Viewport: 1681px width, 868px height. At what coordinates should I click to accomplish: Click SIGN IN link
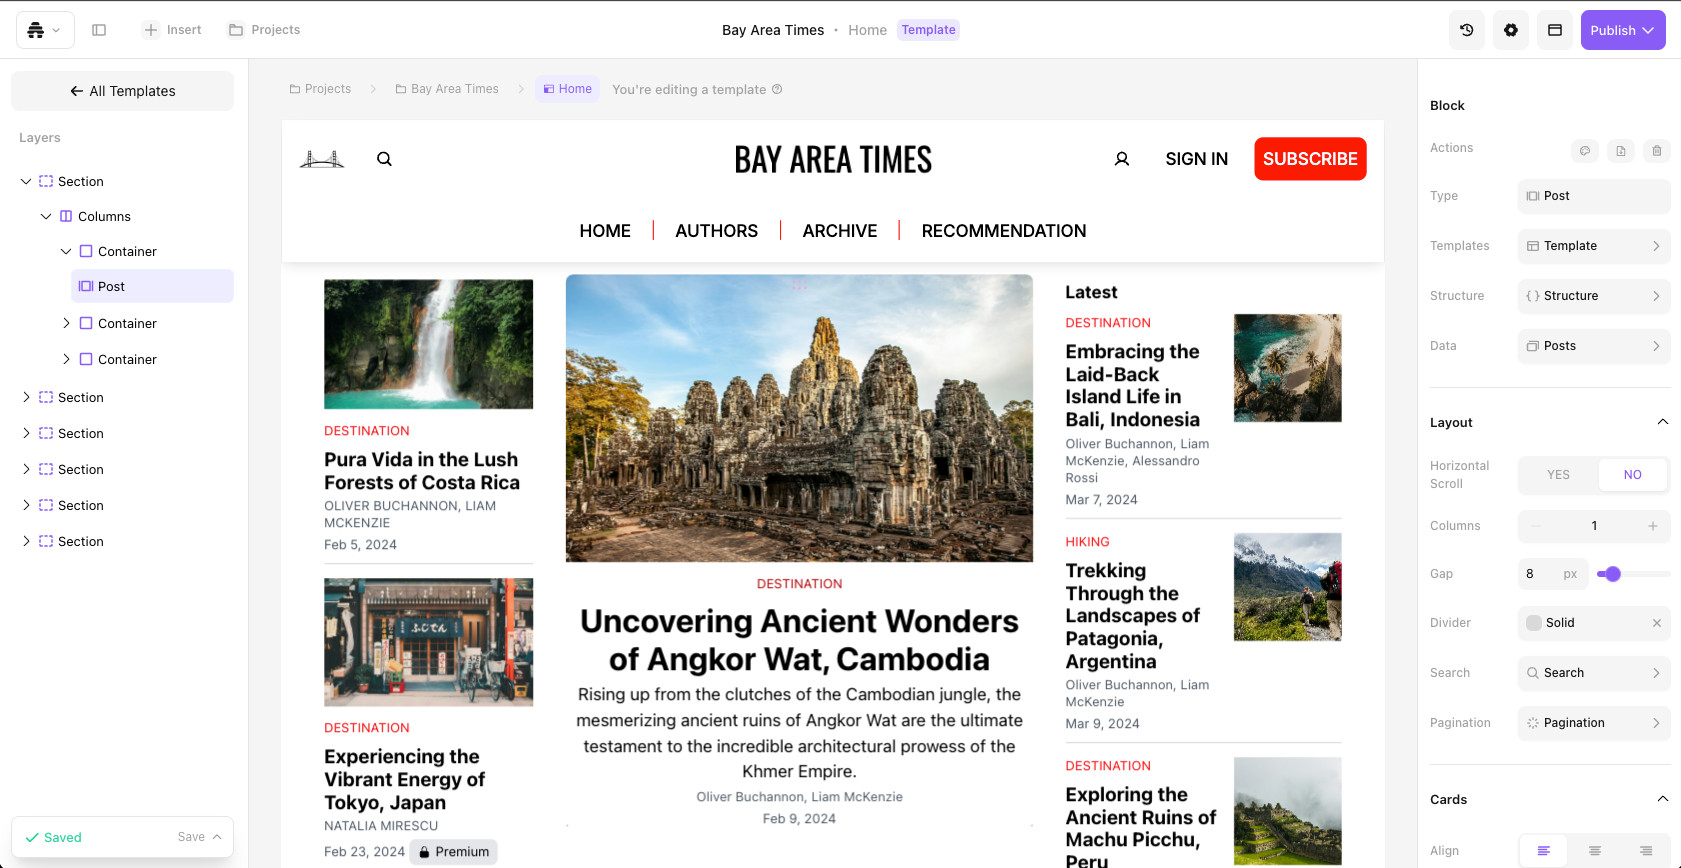pyautogui.click(x=1196, y=159)
